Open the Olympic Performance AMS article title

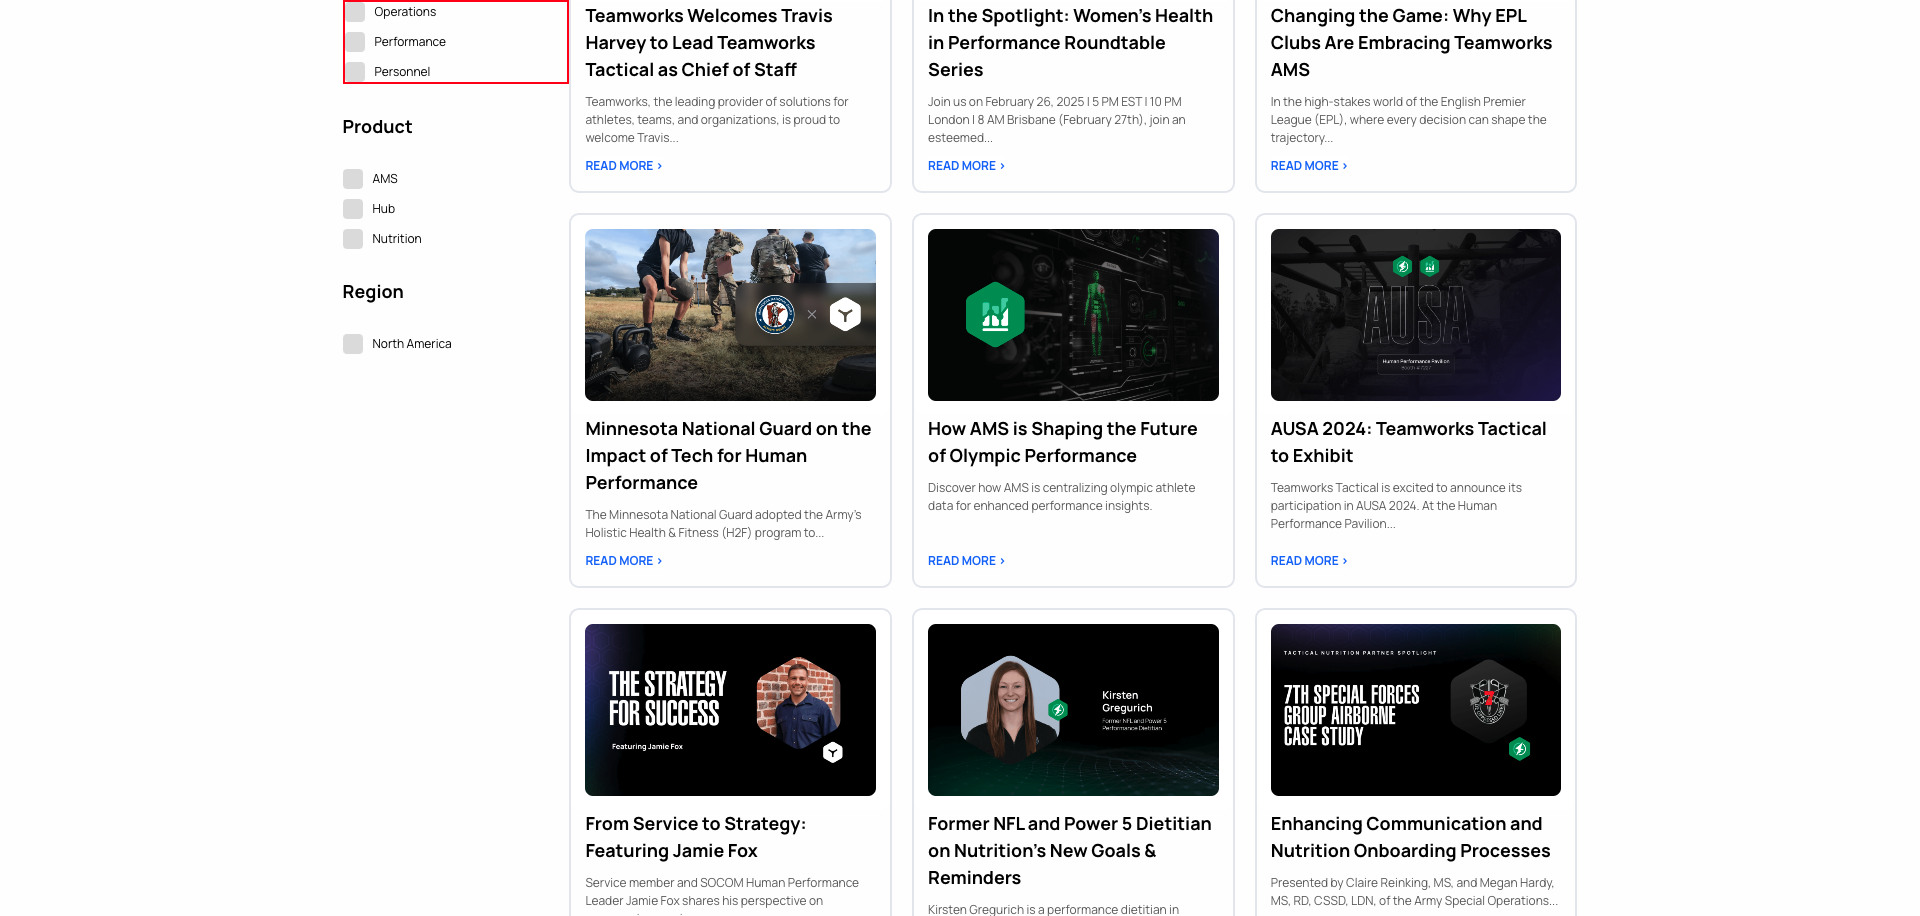(x=1061, y=441)
